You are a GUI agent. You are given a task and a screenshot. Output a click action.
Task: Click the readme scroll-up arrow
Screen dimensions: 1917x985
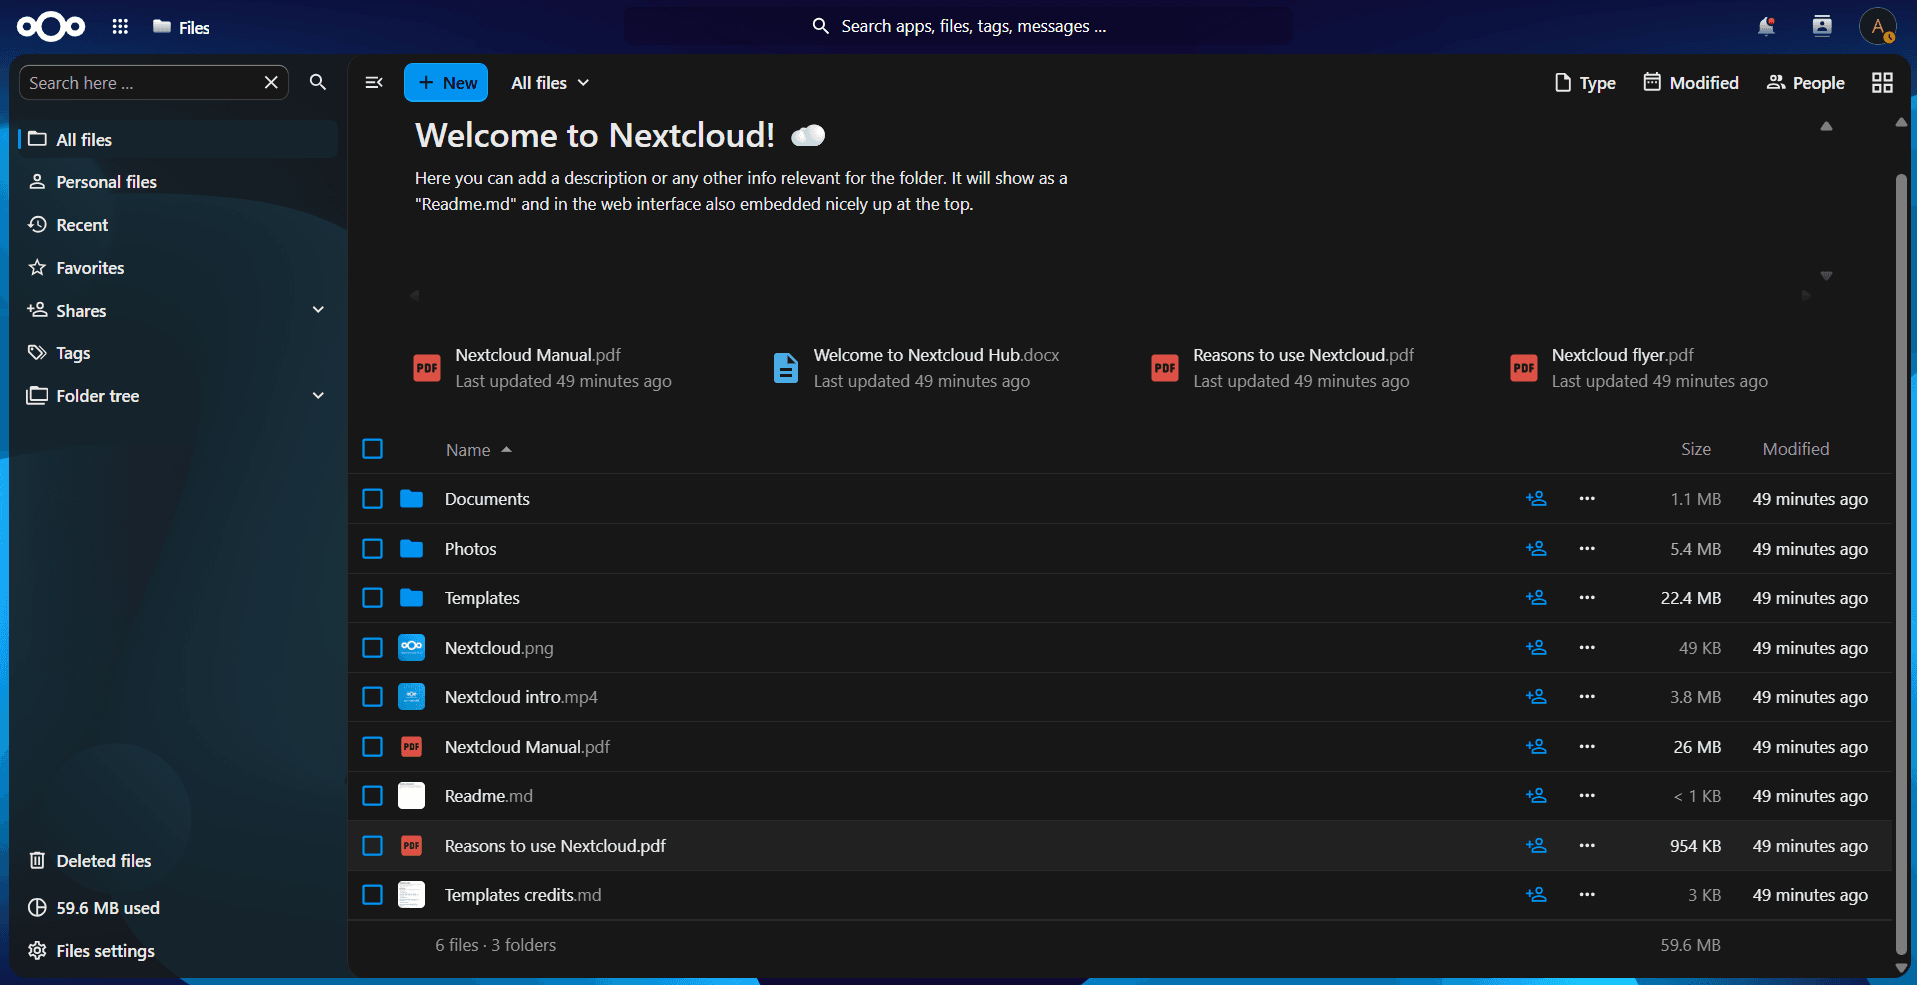1826,126
